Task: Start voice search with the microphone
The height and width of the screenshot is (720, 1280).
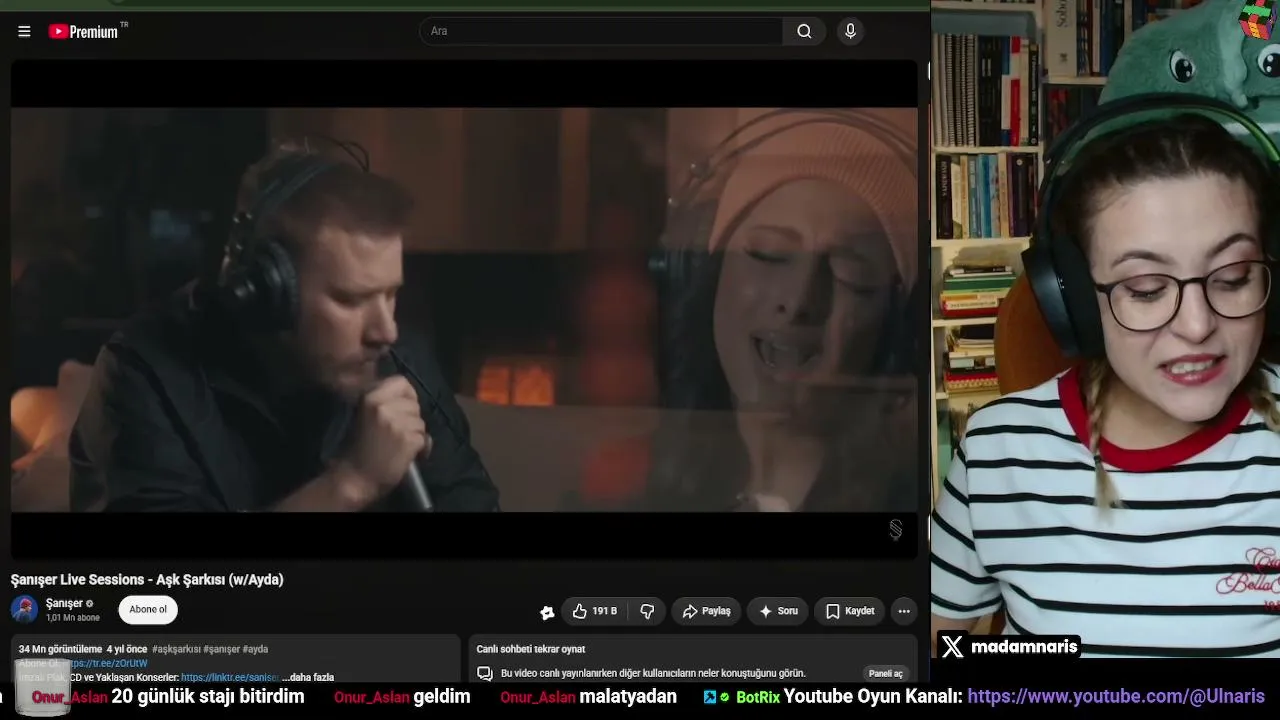Action: pyautogui.click(x=850, y=31)
